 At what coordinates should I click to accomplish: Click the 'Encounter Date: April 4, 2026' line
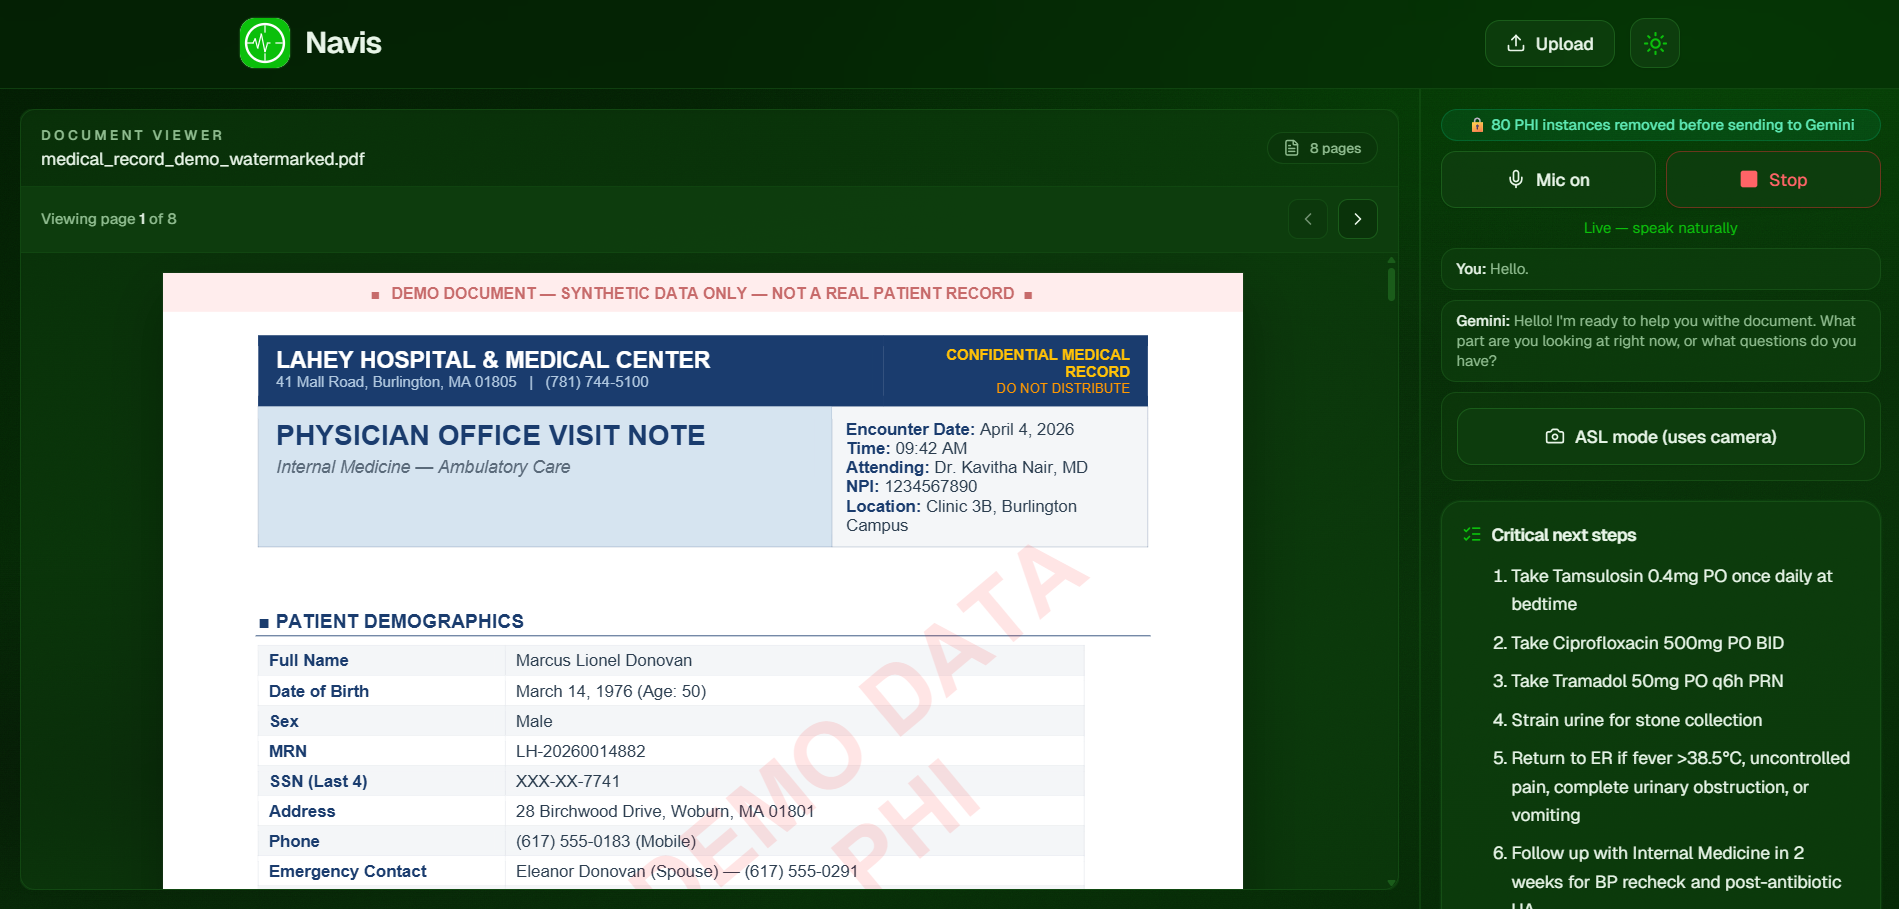coord(960,429)
